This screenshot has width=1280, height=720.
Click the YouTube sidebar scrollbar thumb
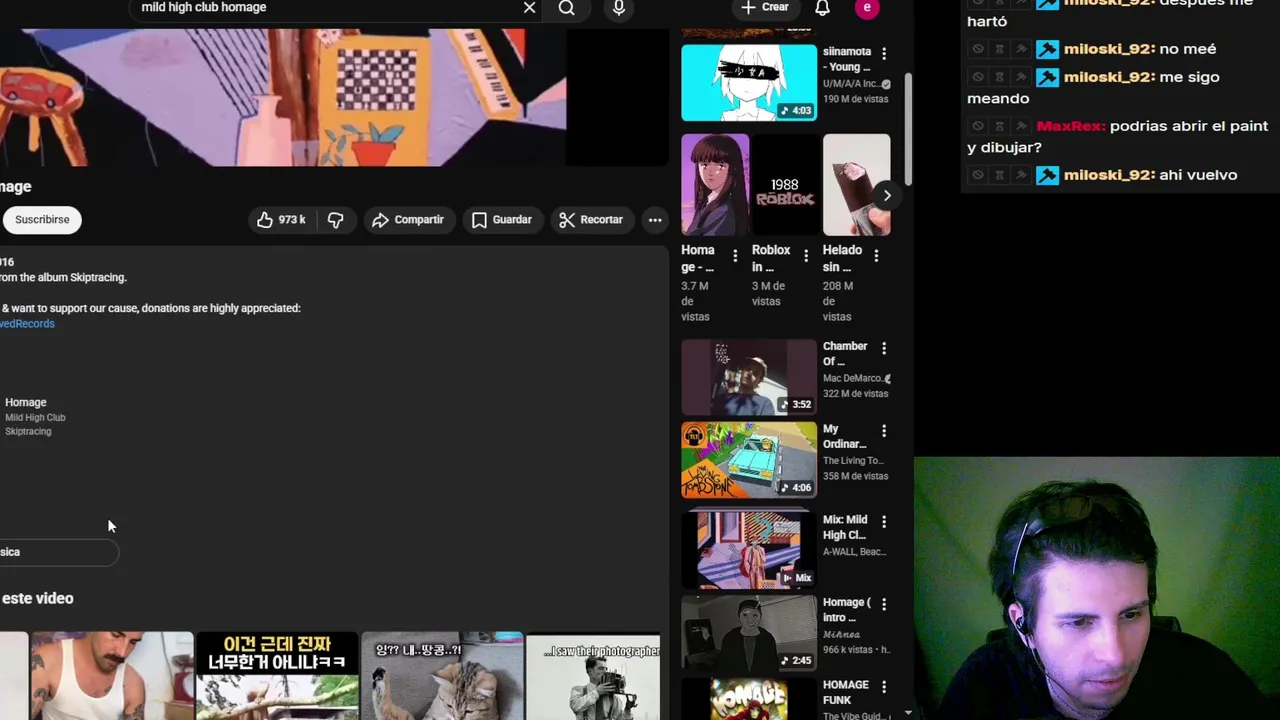(908, 129)
